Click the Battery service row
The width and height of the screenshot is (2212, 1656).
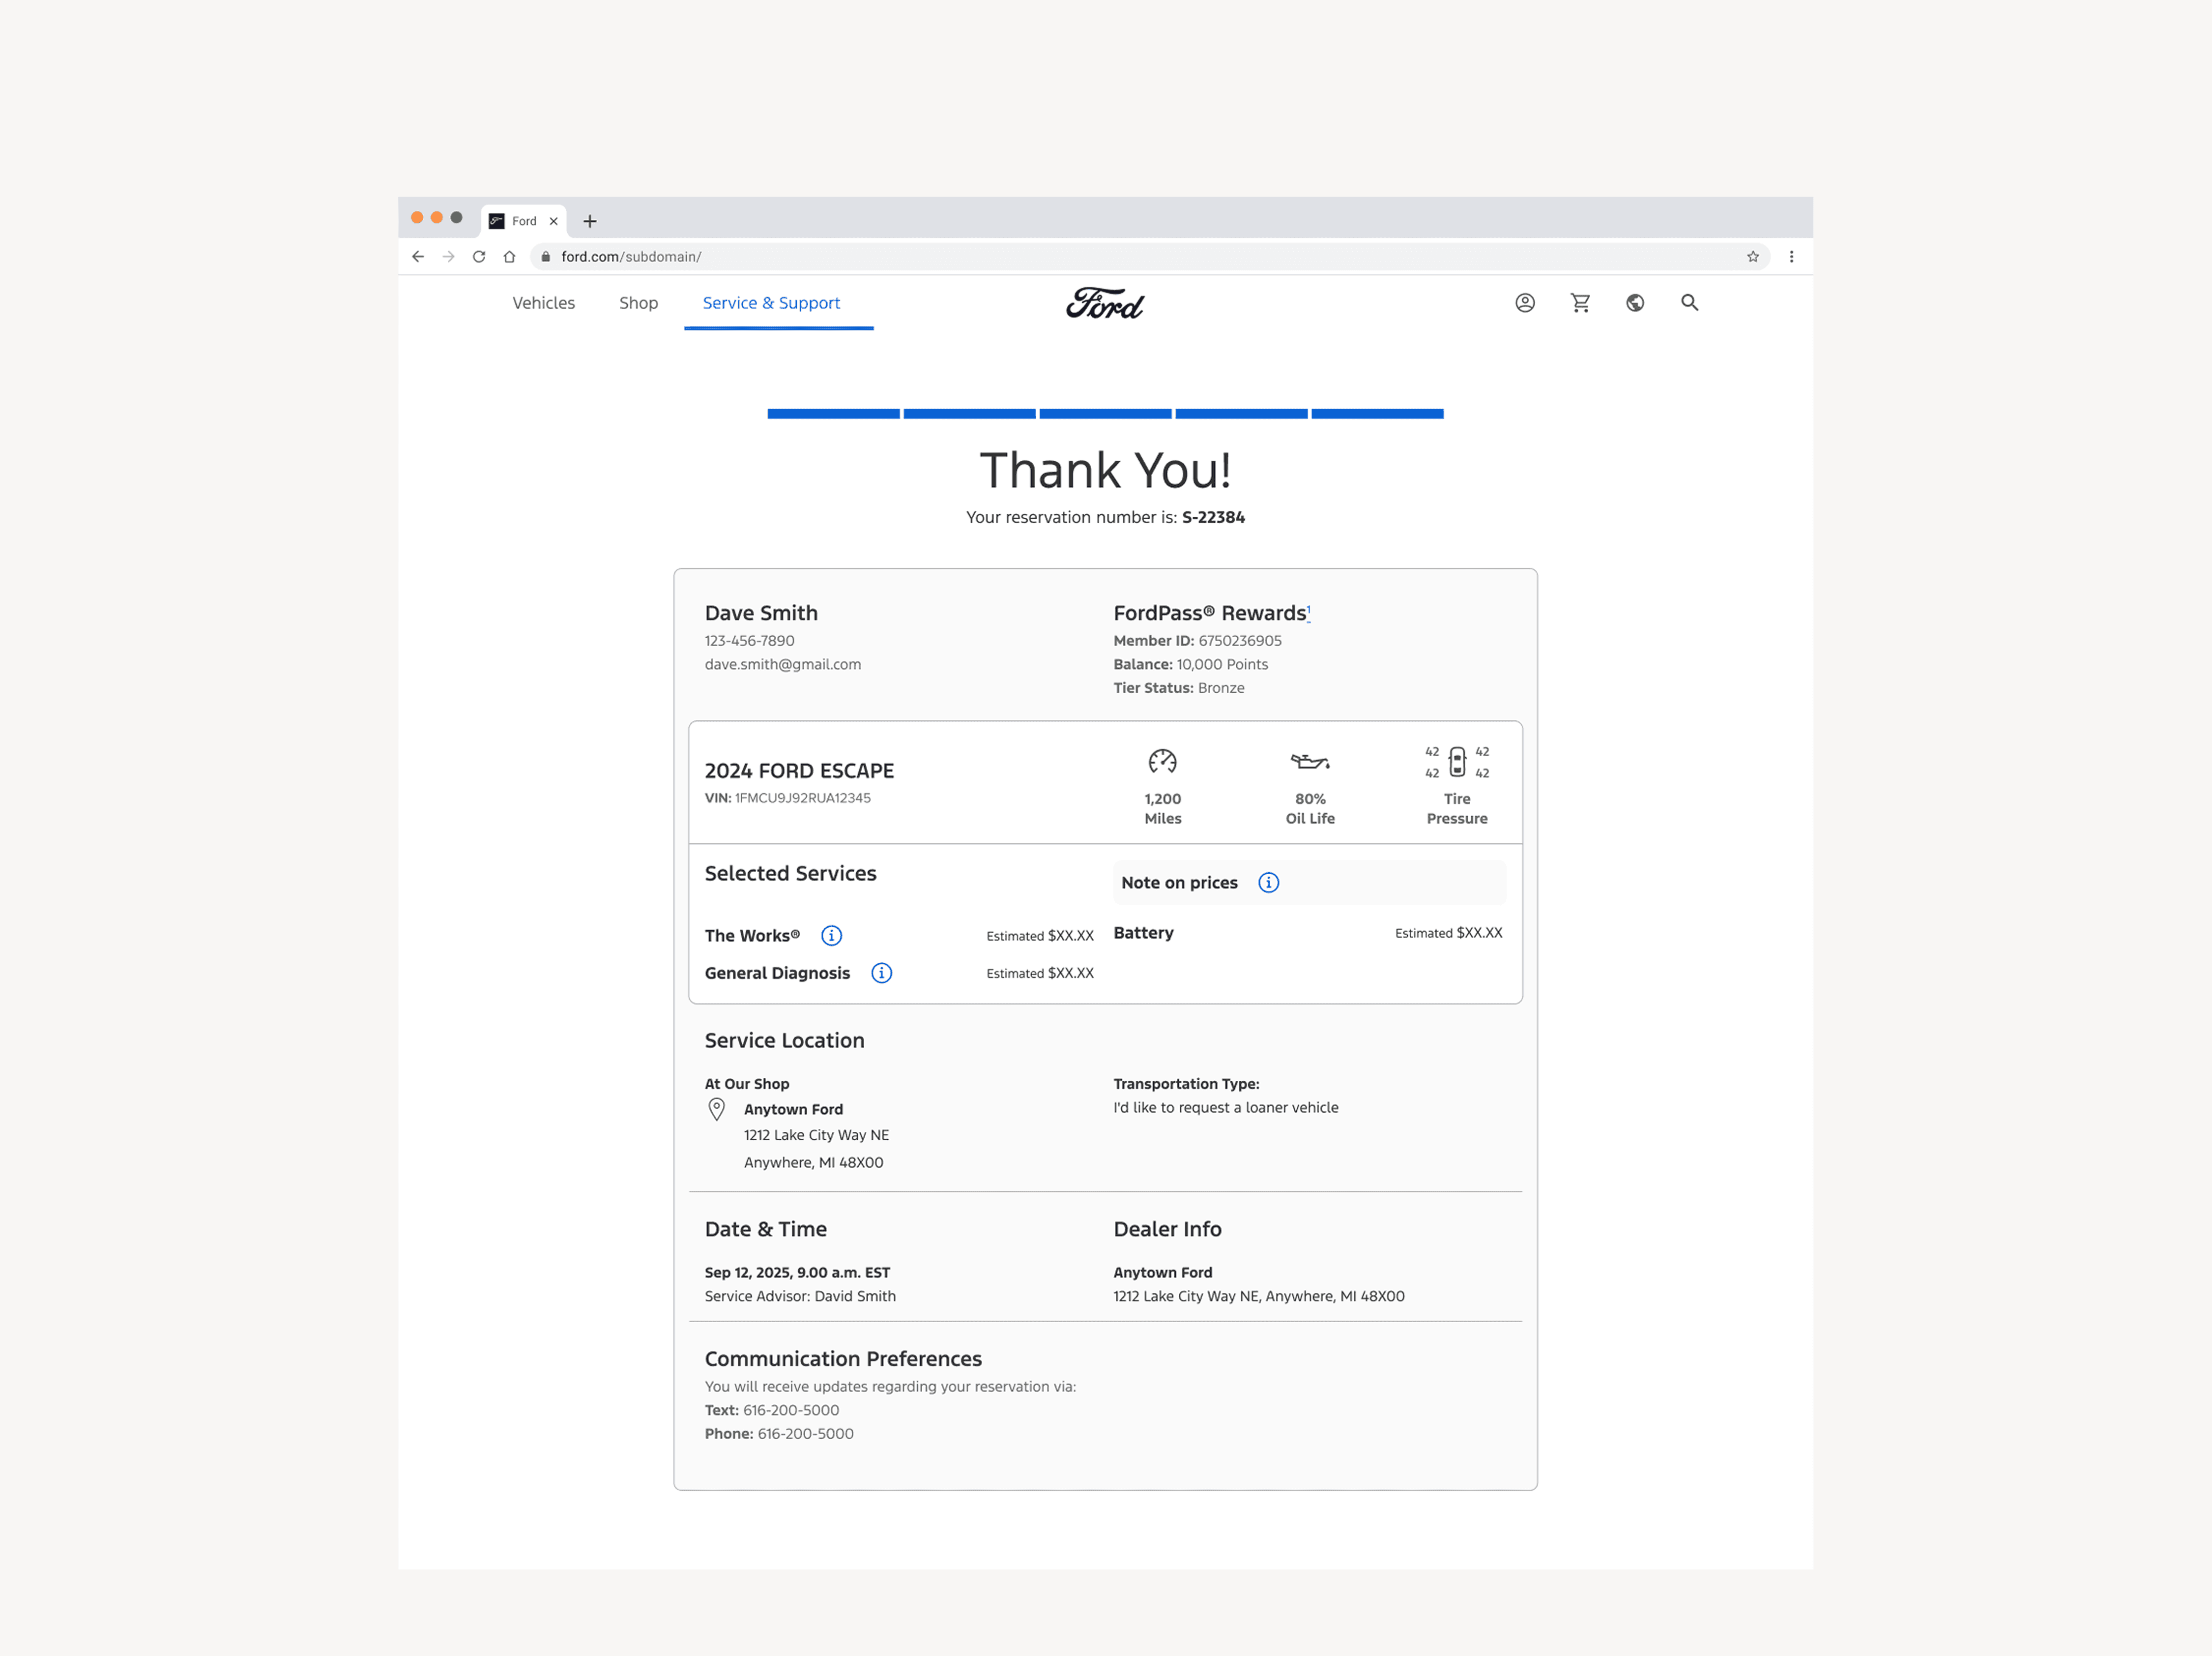tap(1308, 933)
